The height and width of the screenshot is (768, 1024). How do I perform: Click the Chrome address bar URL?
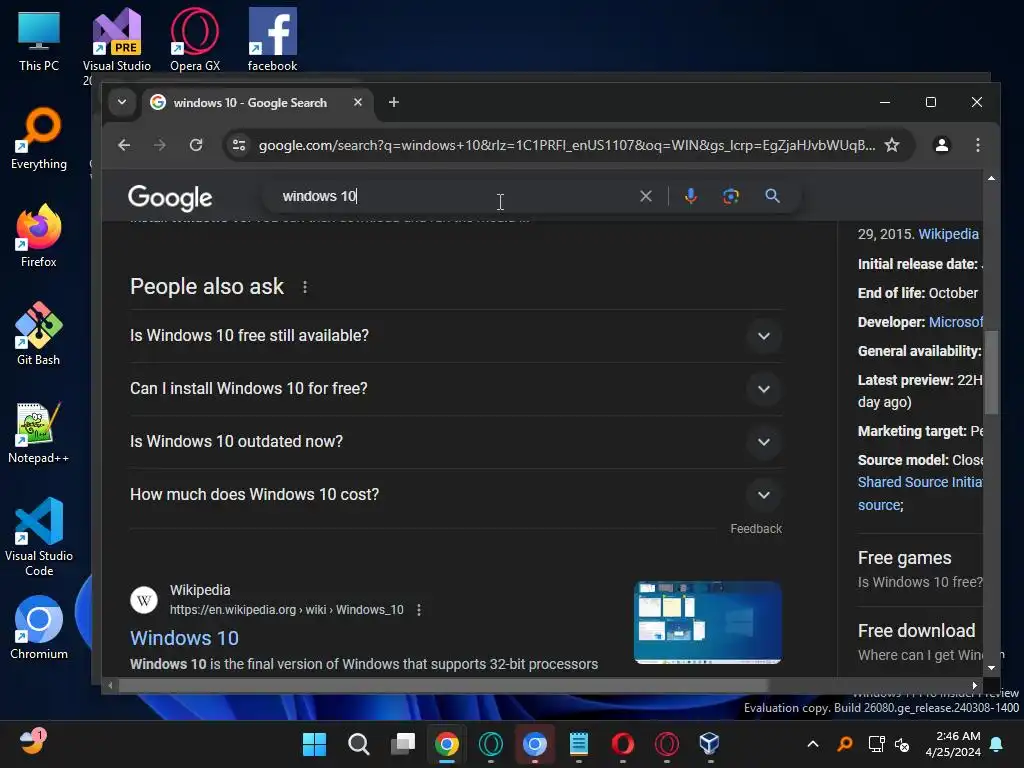566,145
